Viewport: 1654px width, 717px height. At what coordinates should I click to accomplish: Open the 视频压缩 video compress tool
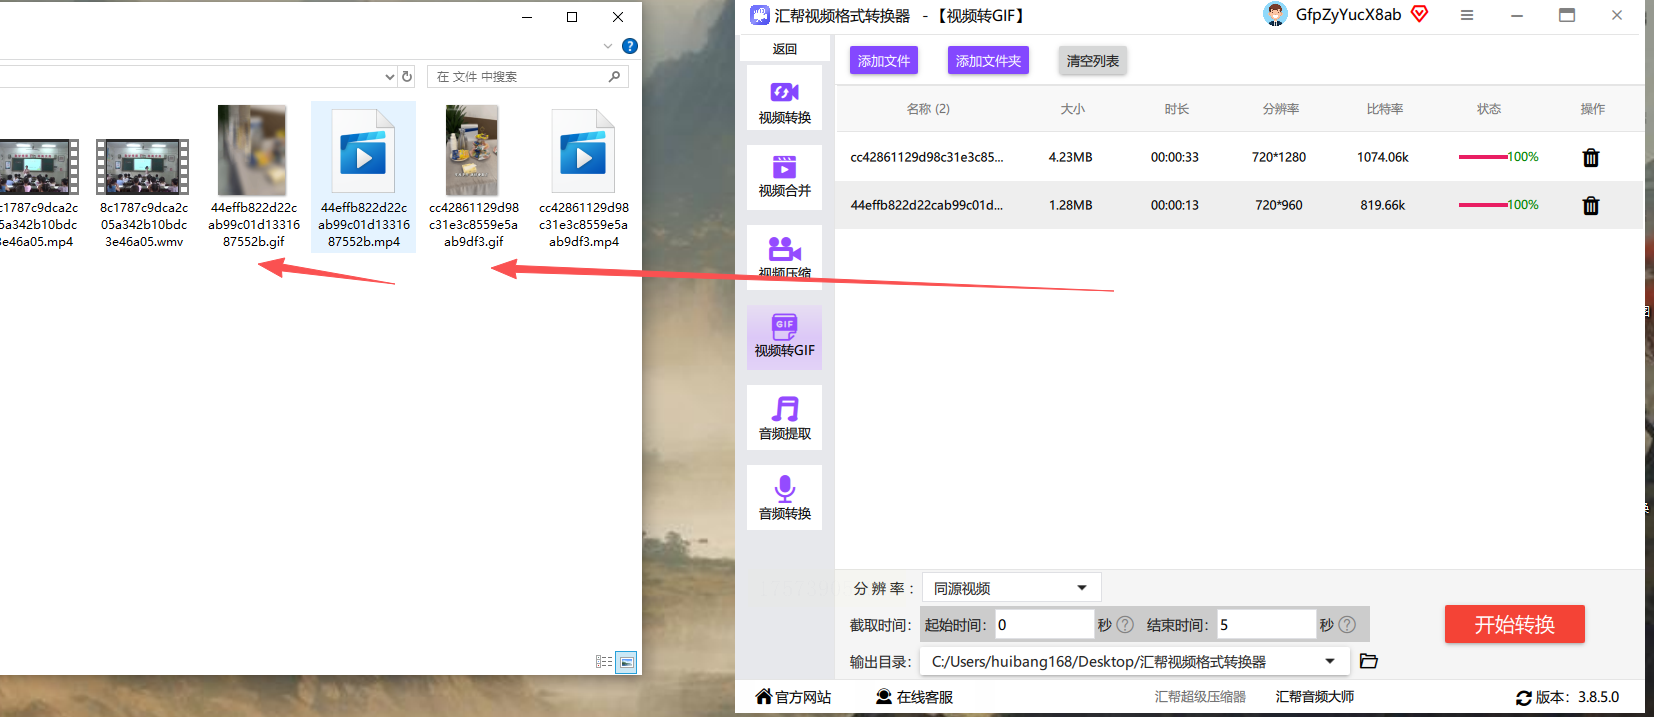coord(784,257)
